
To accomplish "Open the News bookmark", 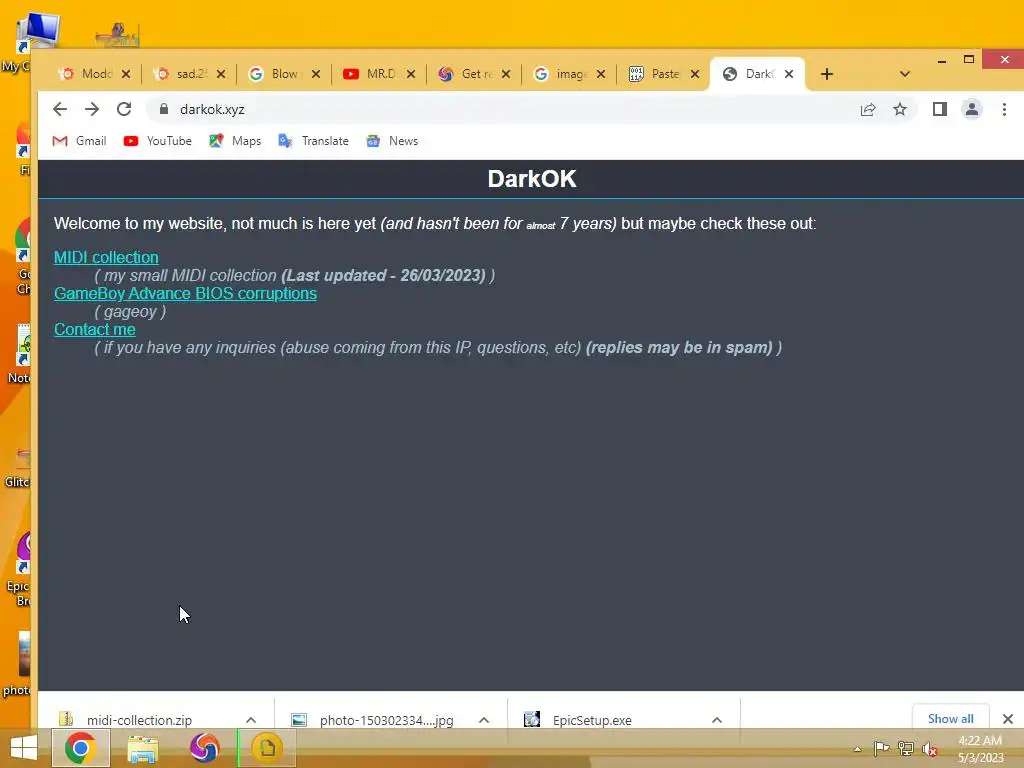I will coord(392,141).
